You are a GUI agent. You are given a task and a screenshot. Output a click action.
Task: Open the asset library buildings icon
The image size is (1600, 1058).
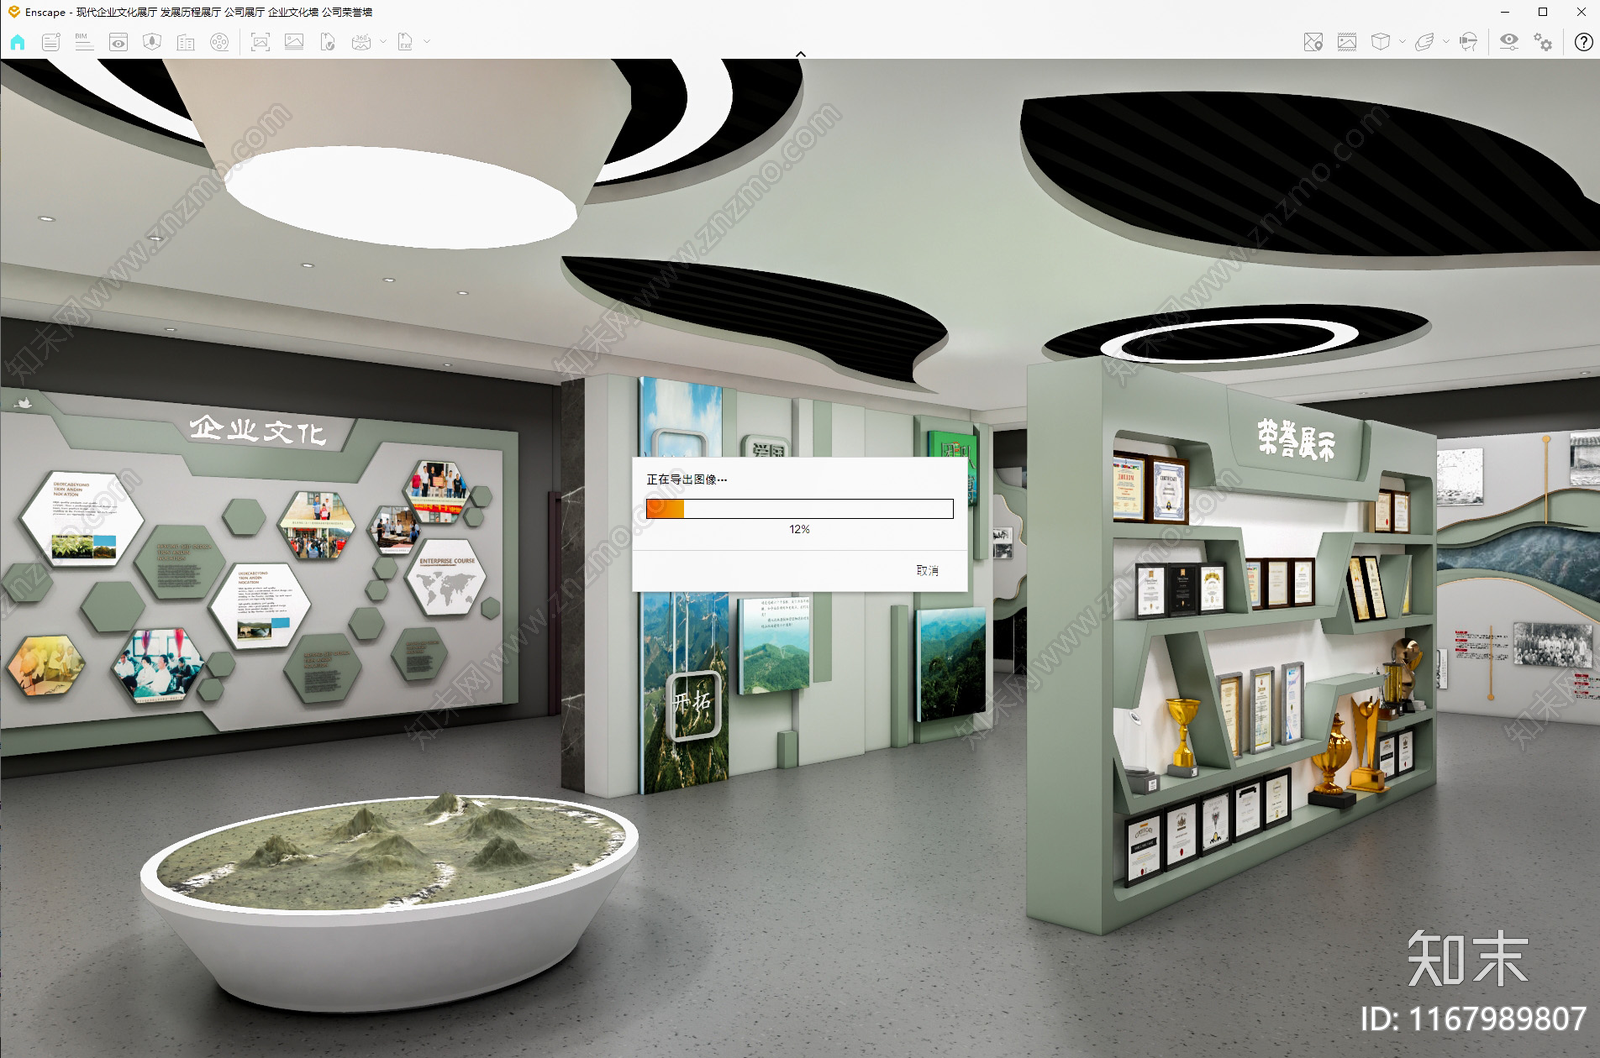[186, 42]
